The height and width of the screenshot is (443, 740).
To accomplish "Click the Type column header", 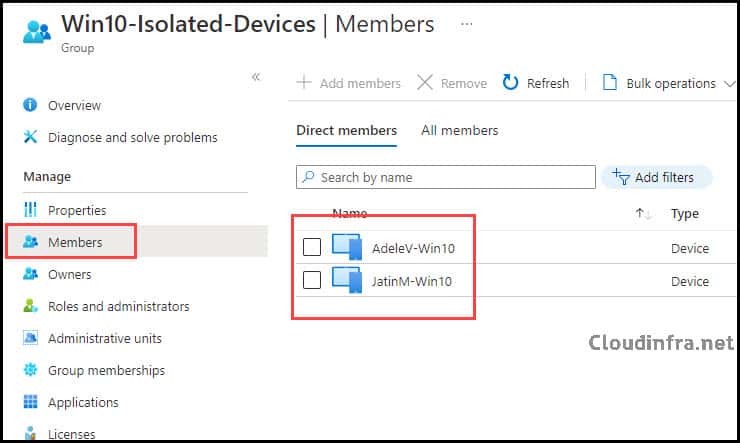I will (x=685, y=214).
